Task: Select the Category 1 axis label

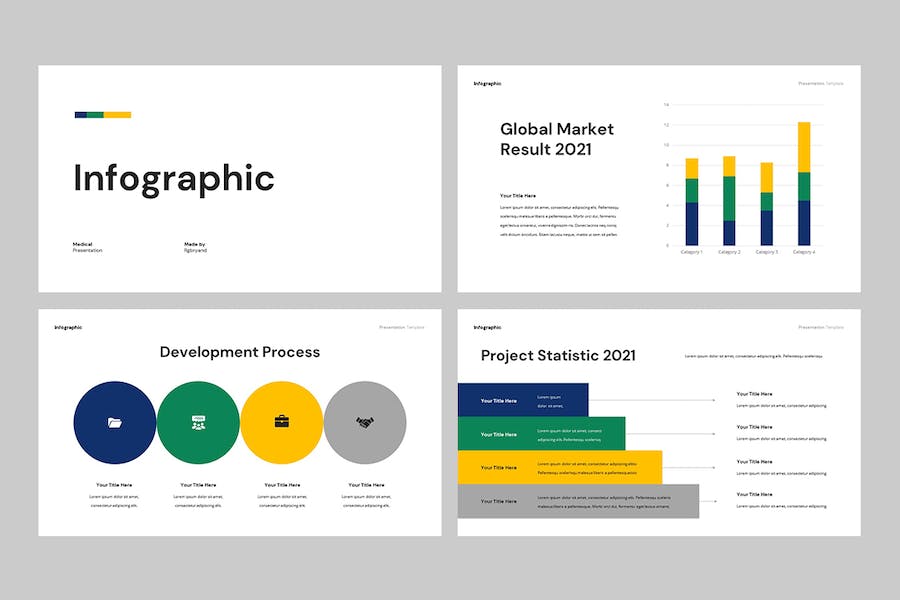Action: (692, 252)
